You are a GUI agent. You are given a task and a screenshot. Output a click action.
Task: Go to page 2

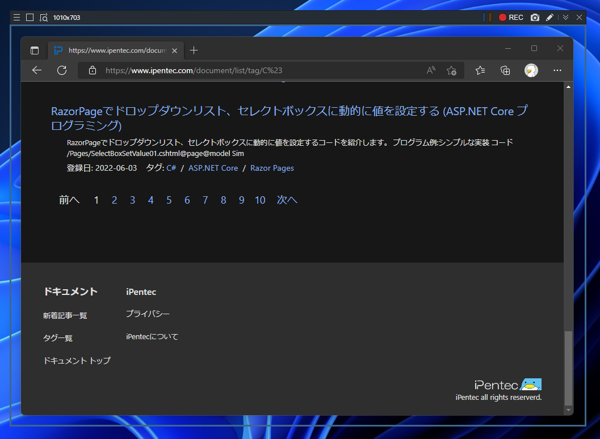114,200
